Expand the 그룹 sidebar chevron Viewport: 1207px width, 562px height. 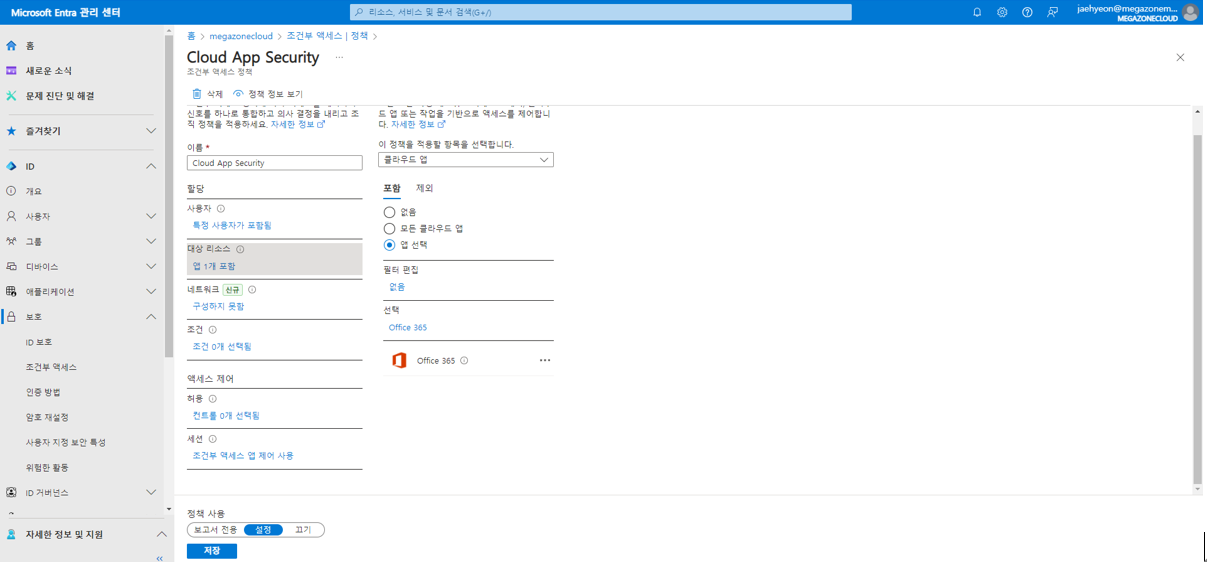[x=151, y=241]
